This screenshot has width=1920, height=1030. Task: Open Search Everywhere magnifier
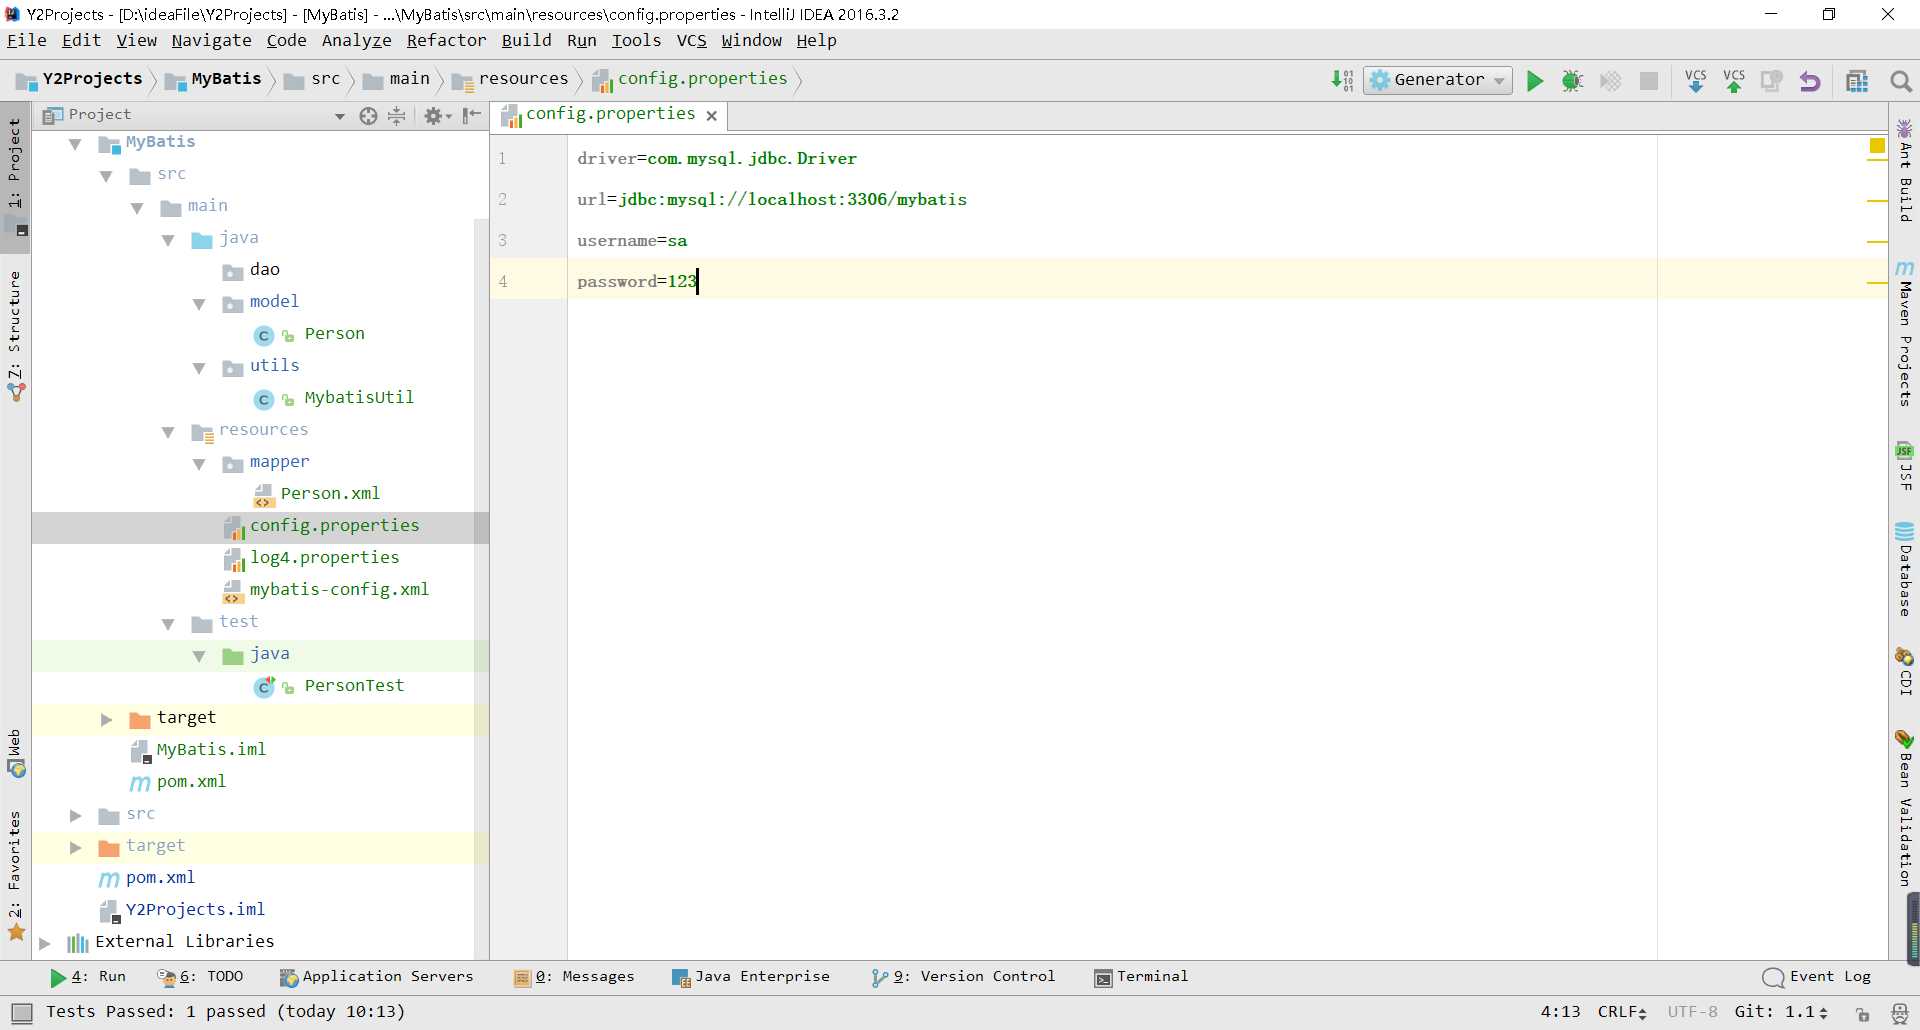[x=1901, y=81]
